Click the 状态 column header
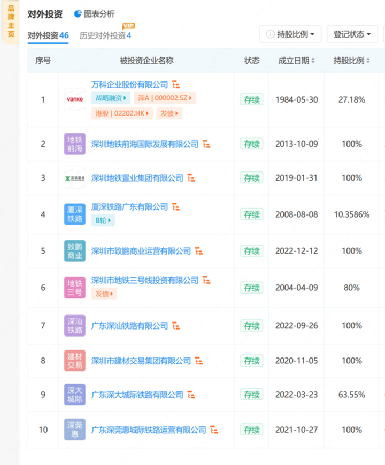The image size is (385, 465). [252, 60]
